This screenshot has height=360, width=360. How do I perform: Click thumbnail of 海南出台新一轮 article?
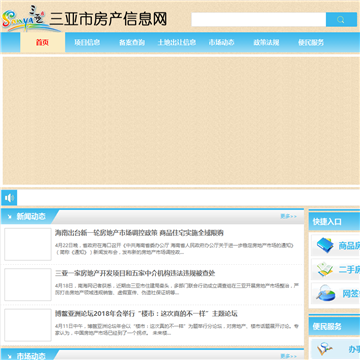28,244
